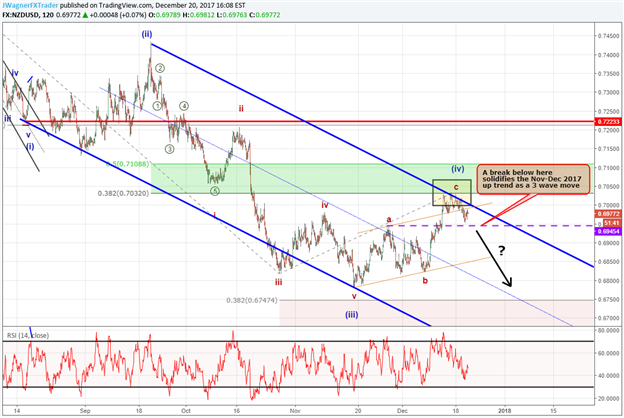Select the circled 2 sub-wave label
624x418 pixels.
160,68
